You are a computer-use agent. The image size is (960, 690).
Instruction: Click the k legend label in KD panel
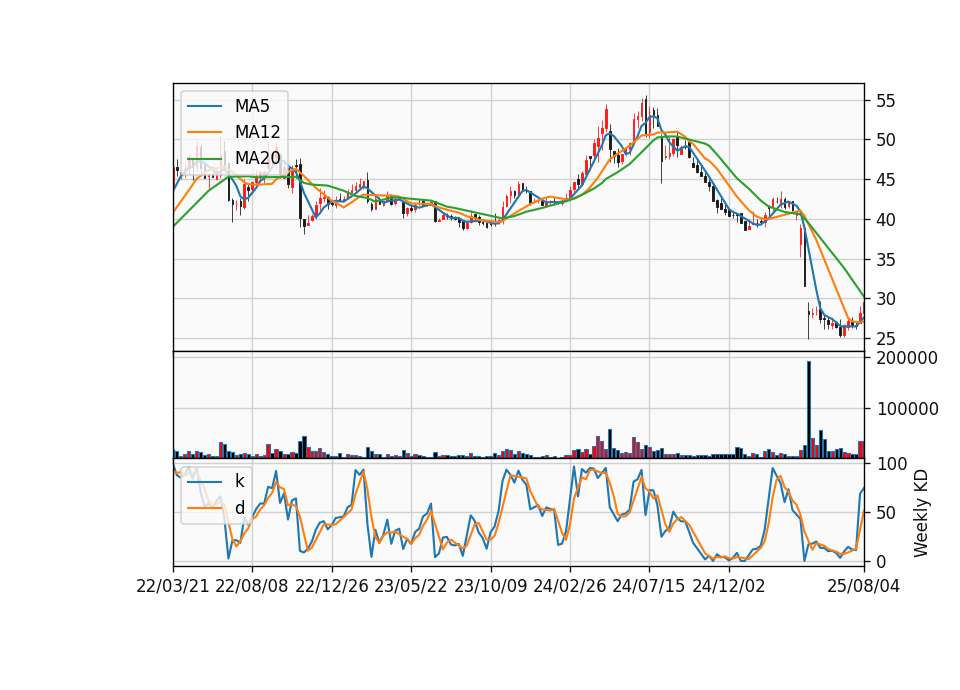tap(239, 481)
